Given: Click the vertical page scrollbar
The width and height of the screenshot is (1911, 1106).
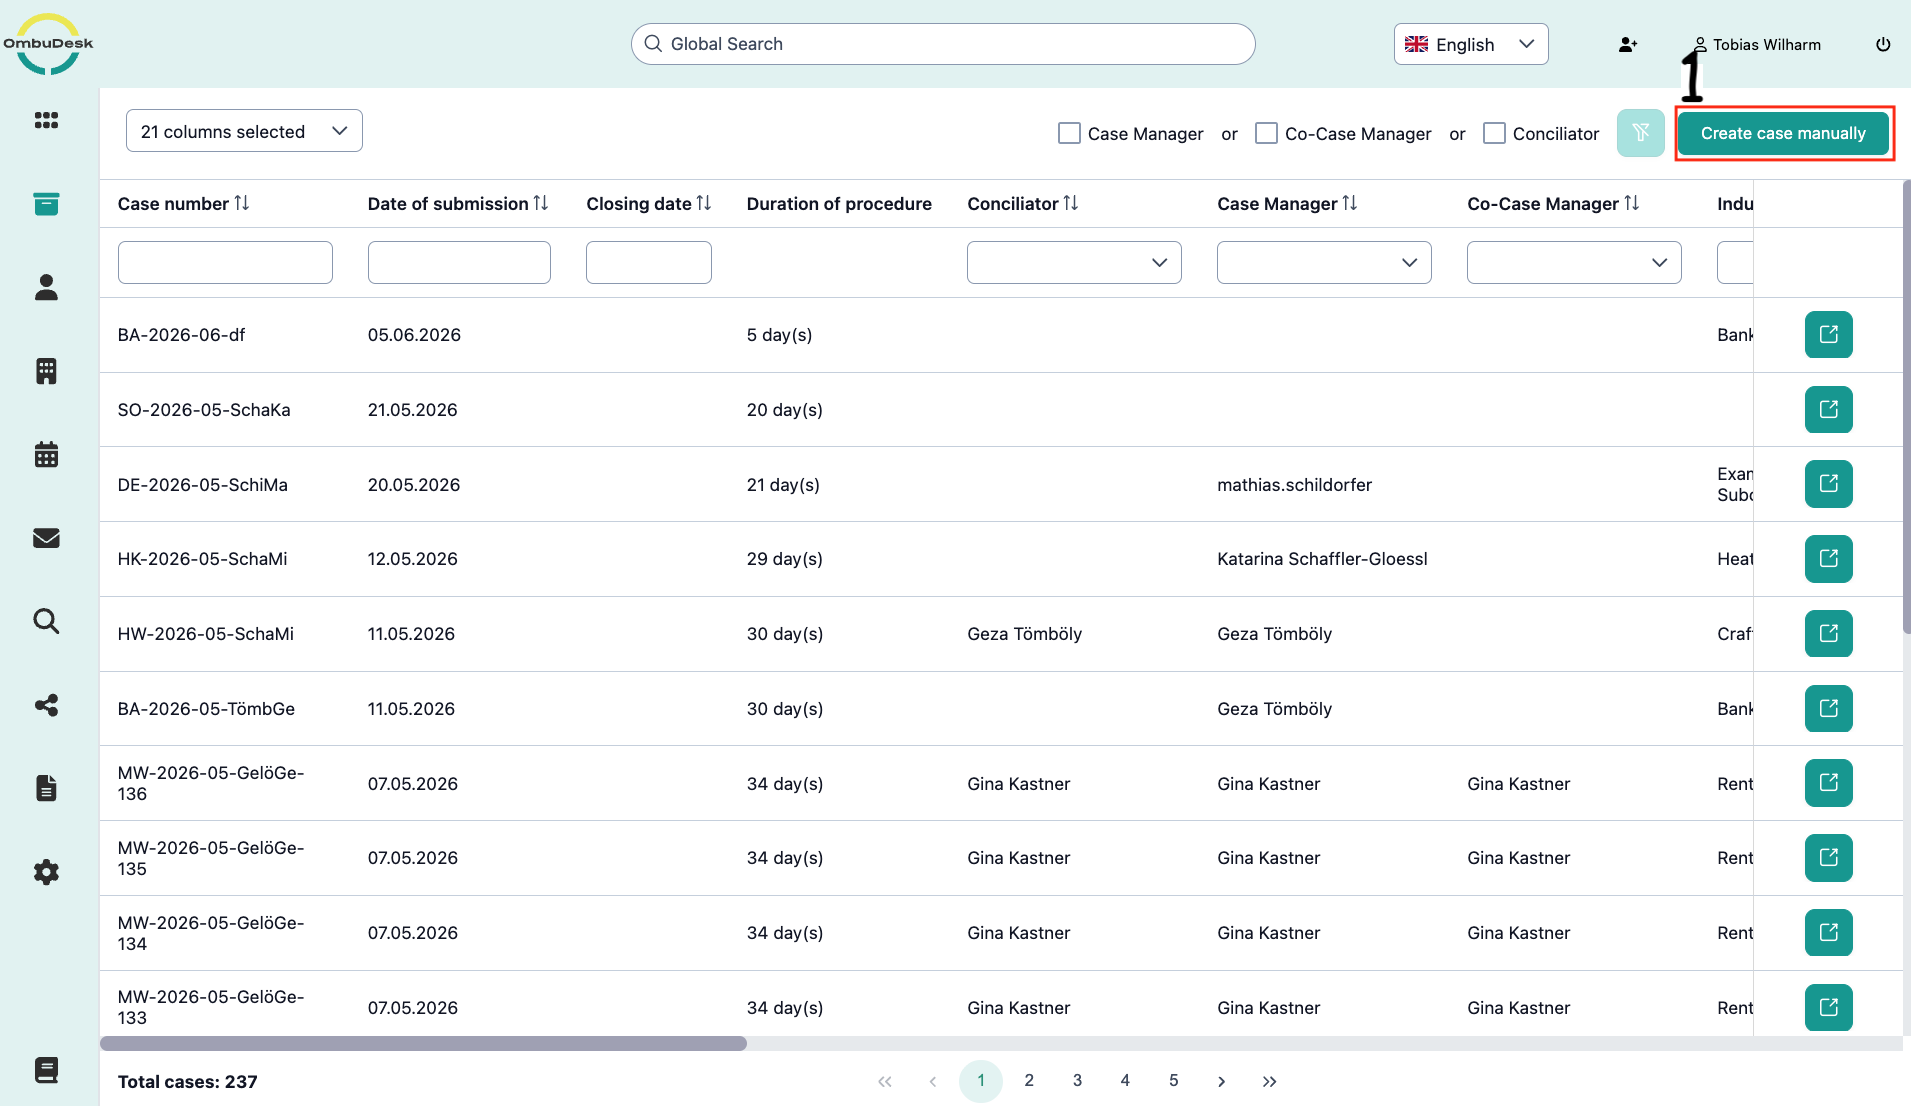Looking at the screenshot, I should point(1906,406).
